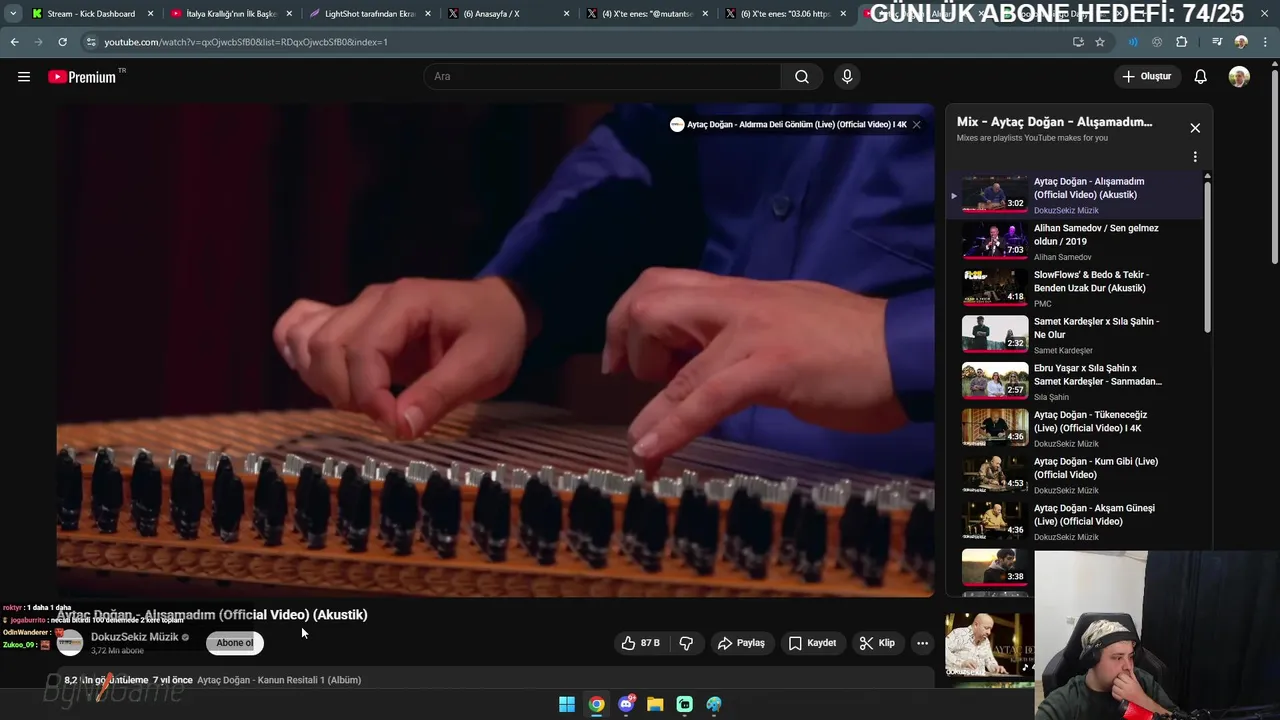Screen dimensions: 1280x720
Task: Open the notifications bell
Action: 1201,77
